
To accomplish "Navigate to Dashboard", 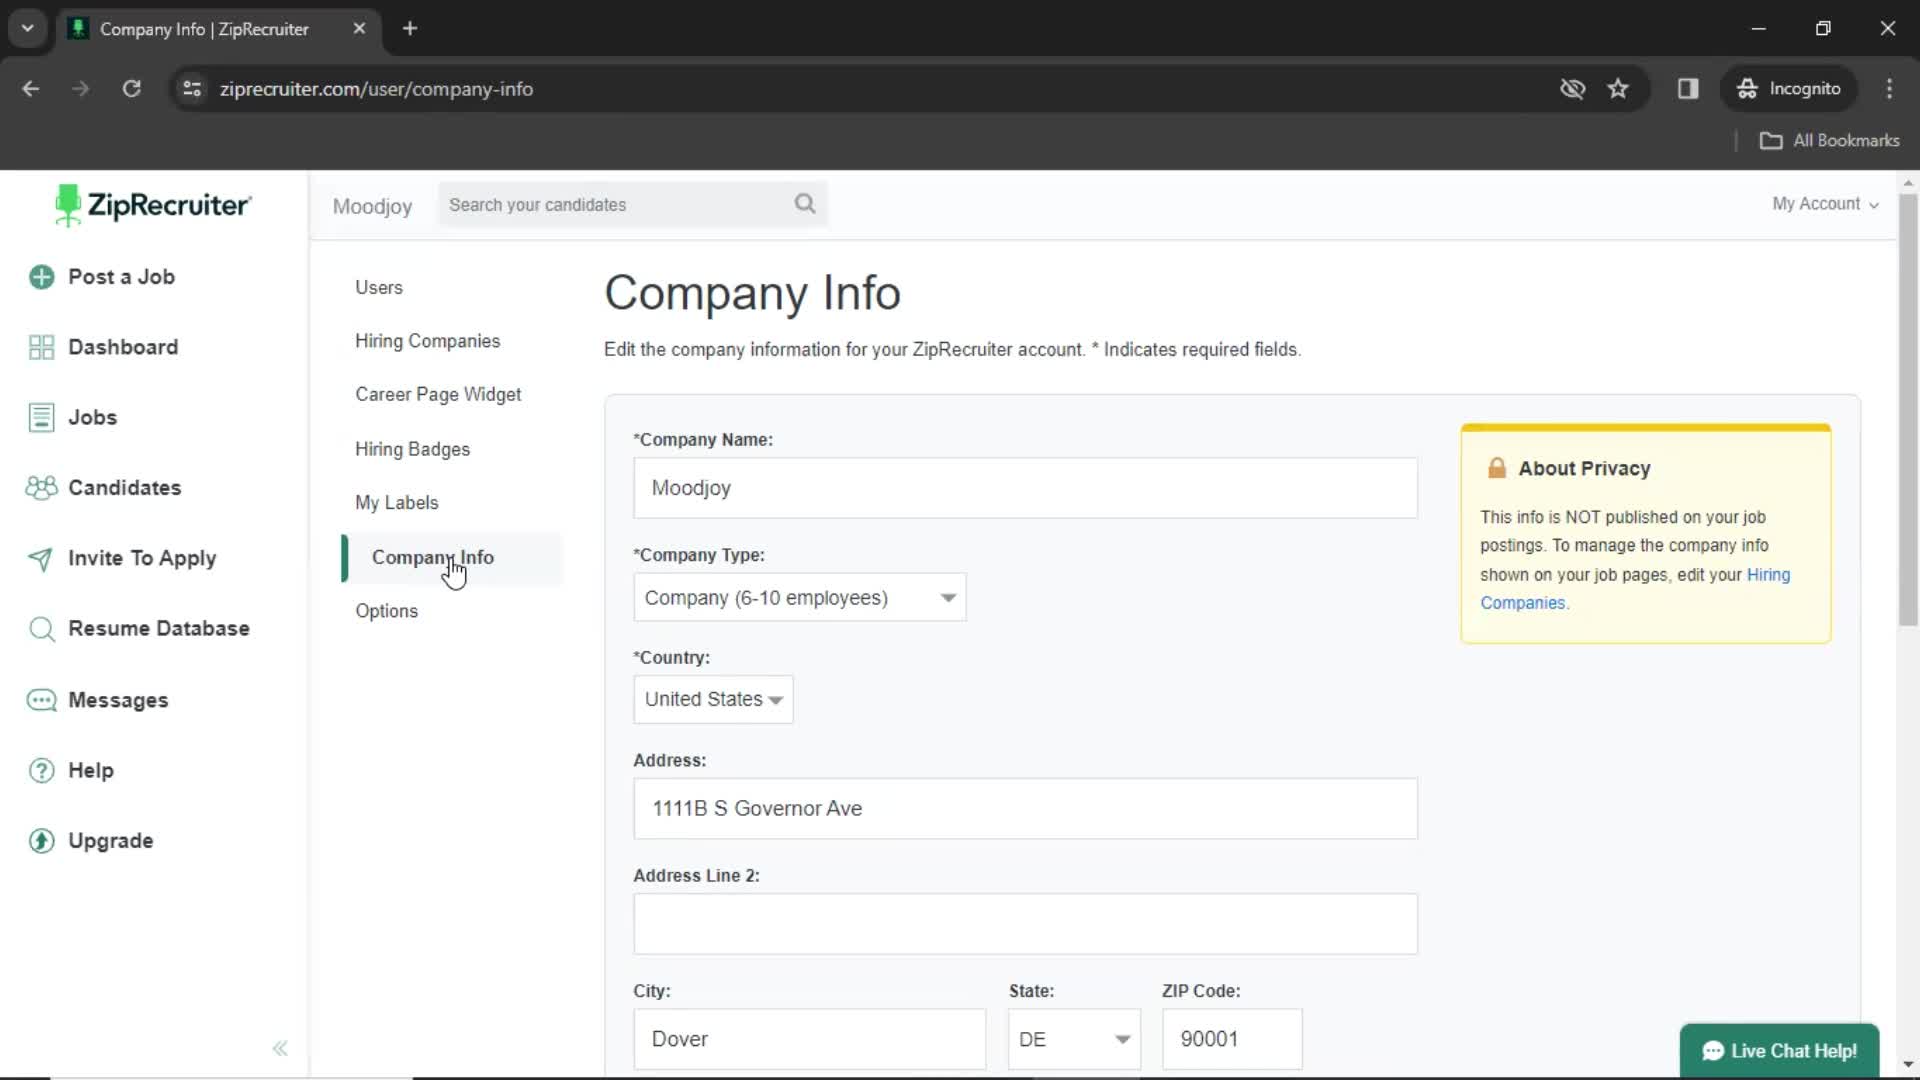I will pyautogui.click(x=123, y=347).
